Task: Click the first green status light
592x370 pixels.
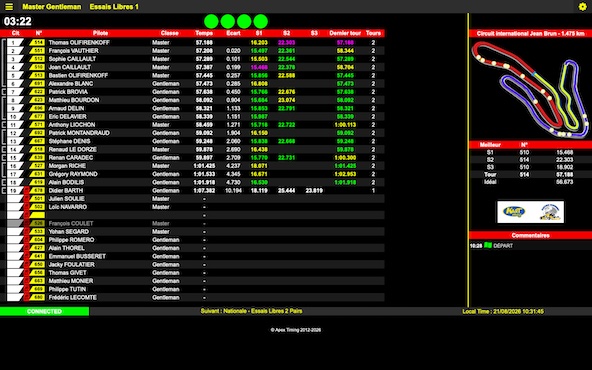Action: coord(211,21)
